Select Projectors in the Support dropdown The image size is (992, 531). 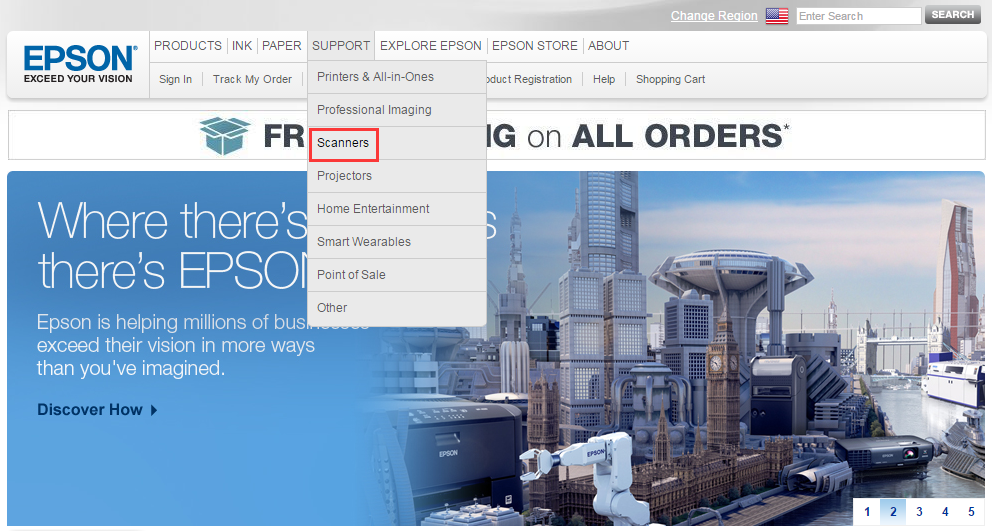(344, 176)
